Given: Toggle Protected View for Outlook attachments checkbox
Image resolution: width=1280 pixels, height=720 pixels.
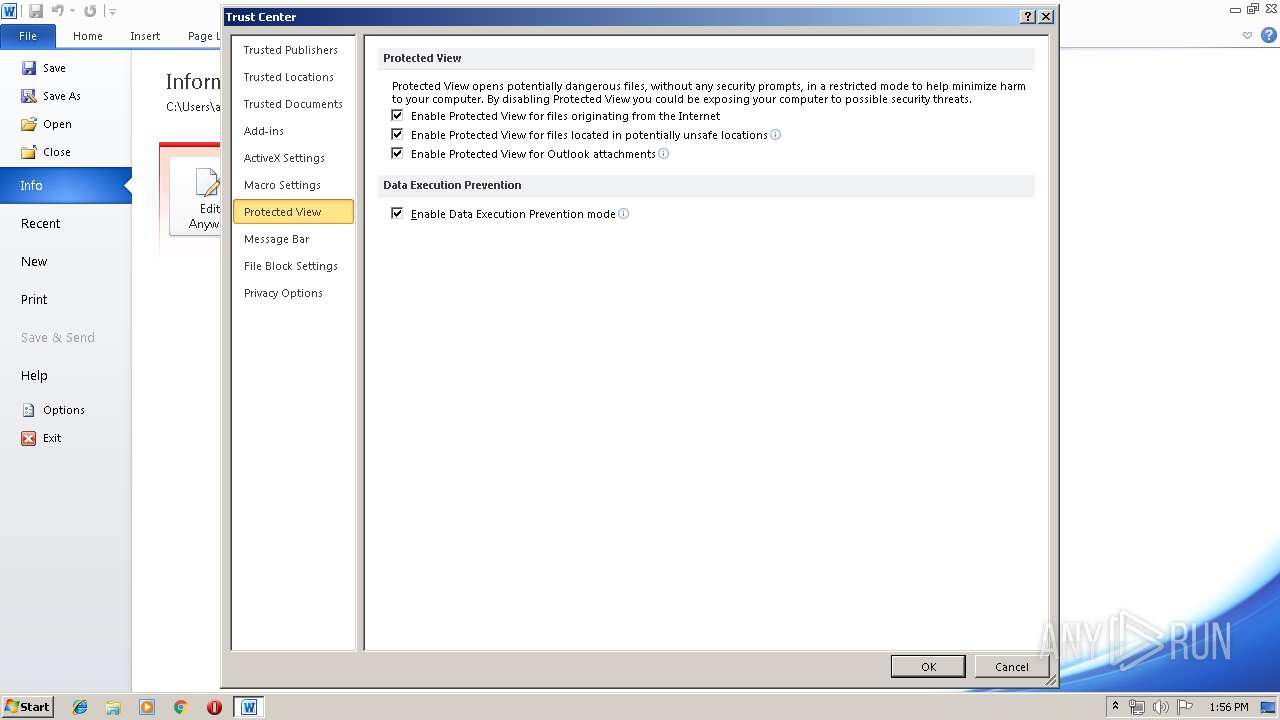Looking at the screenshot, I should pos(397,153).
